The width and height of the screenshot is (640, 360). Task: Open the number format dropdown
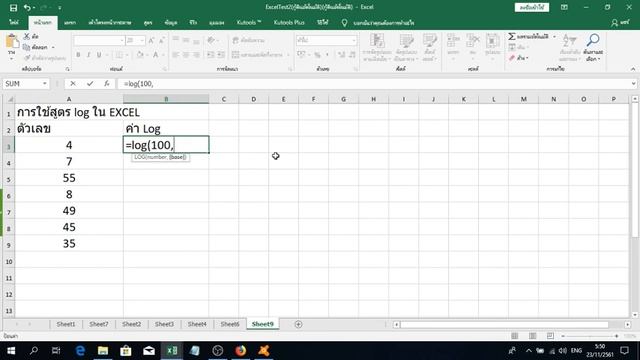pyautogui.click(x=353, y=40)
